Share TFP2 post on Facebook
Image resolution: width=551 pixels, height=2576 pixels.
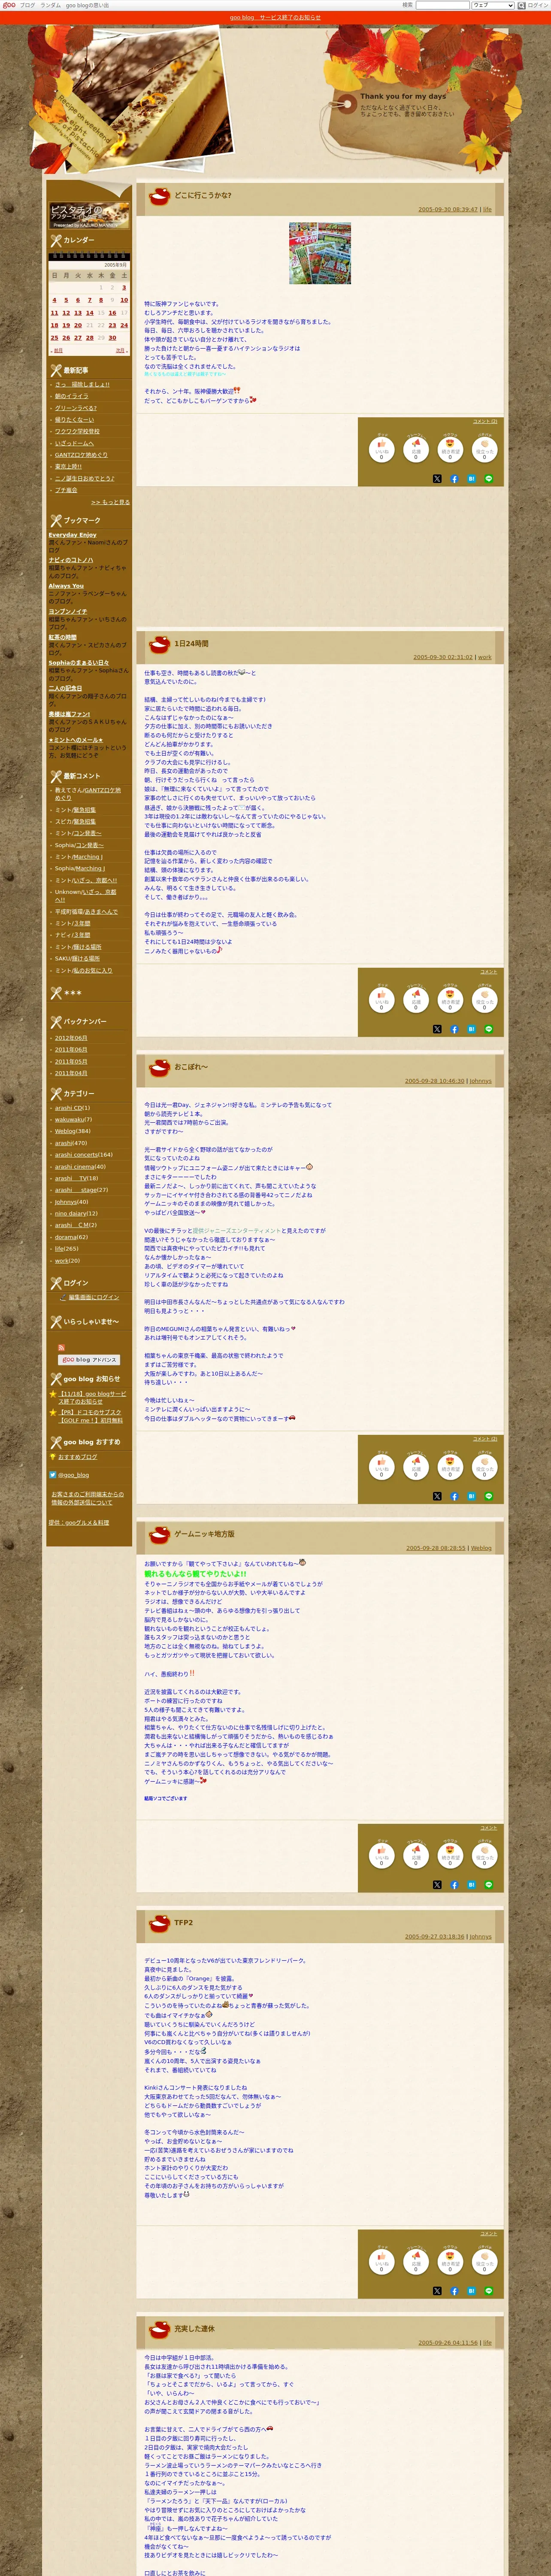tap(454, 2290)
